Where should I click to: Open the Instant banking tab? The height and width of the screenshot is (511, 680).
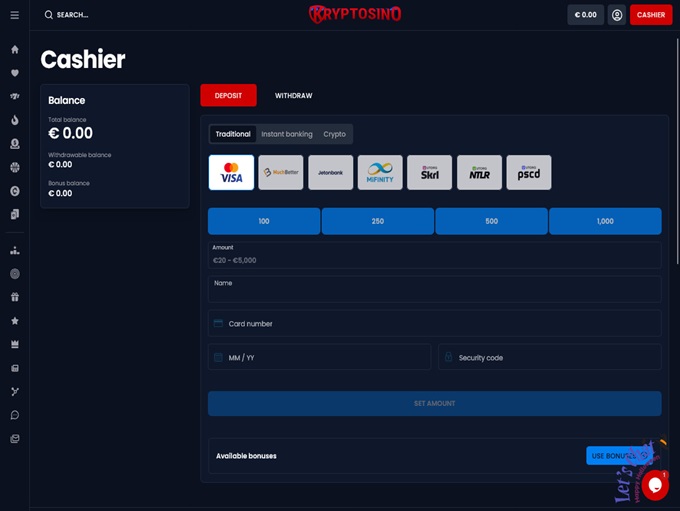(287, 134)
